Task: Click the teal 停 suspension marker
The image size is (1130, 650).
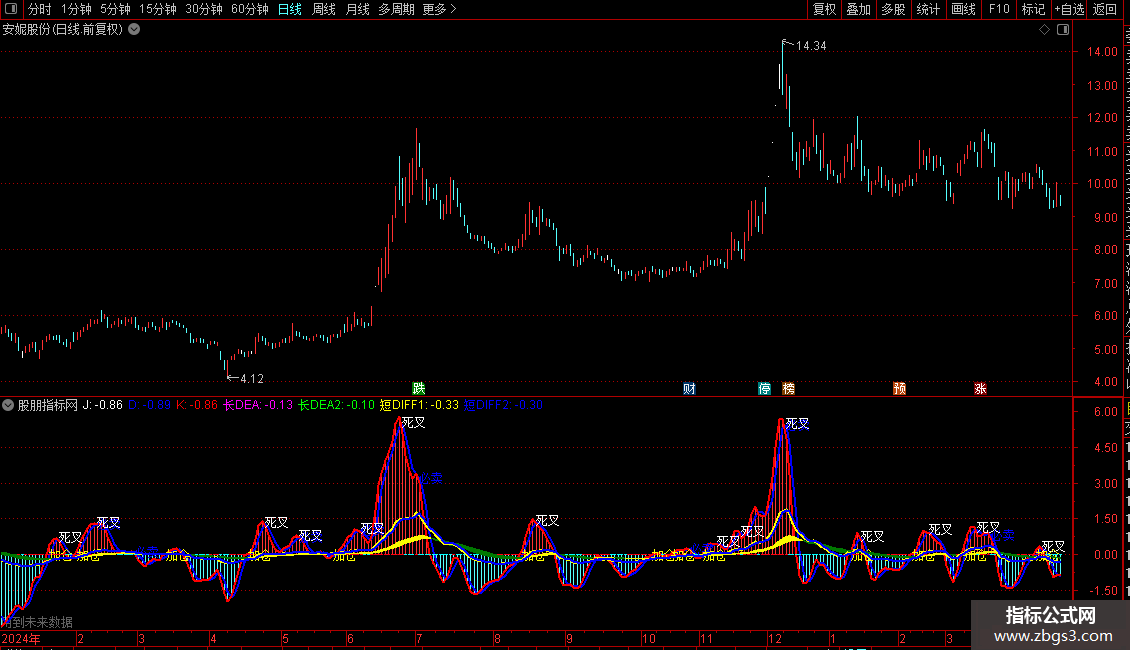Action: pos(765,388)
